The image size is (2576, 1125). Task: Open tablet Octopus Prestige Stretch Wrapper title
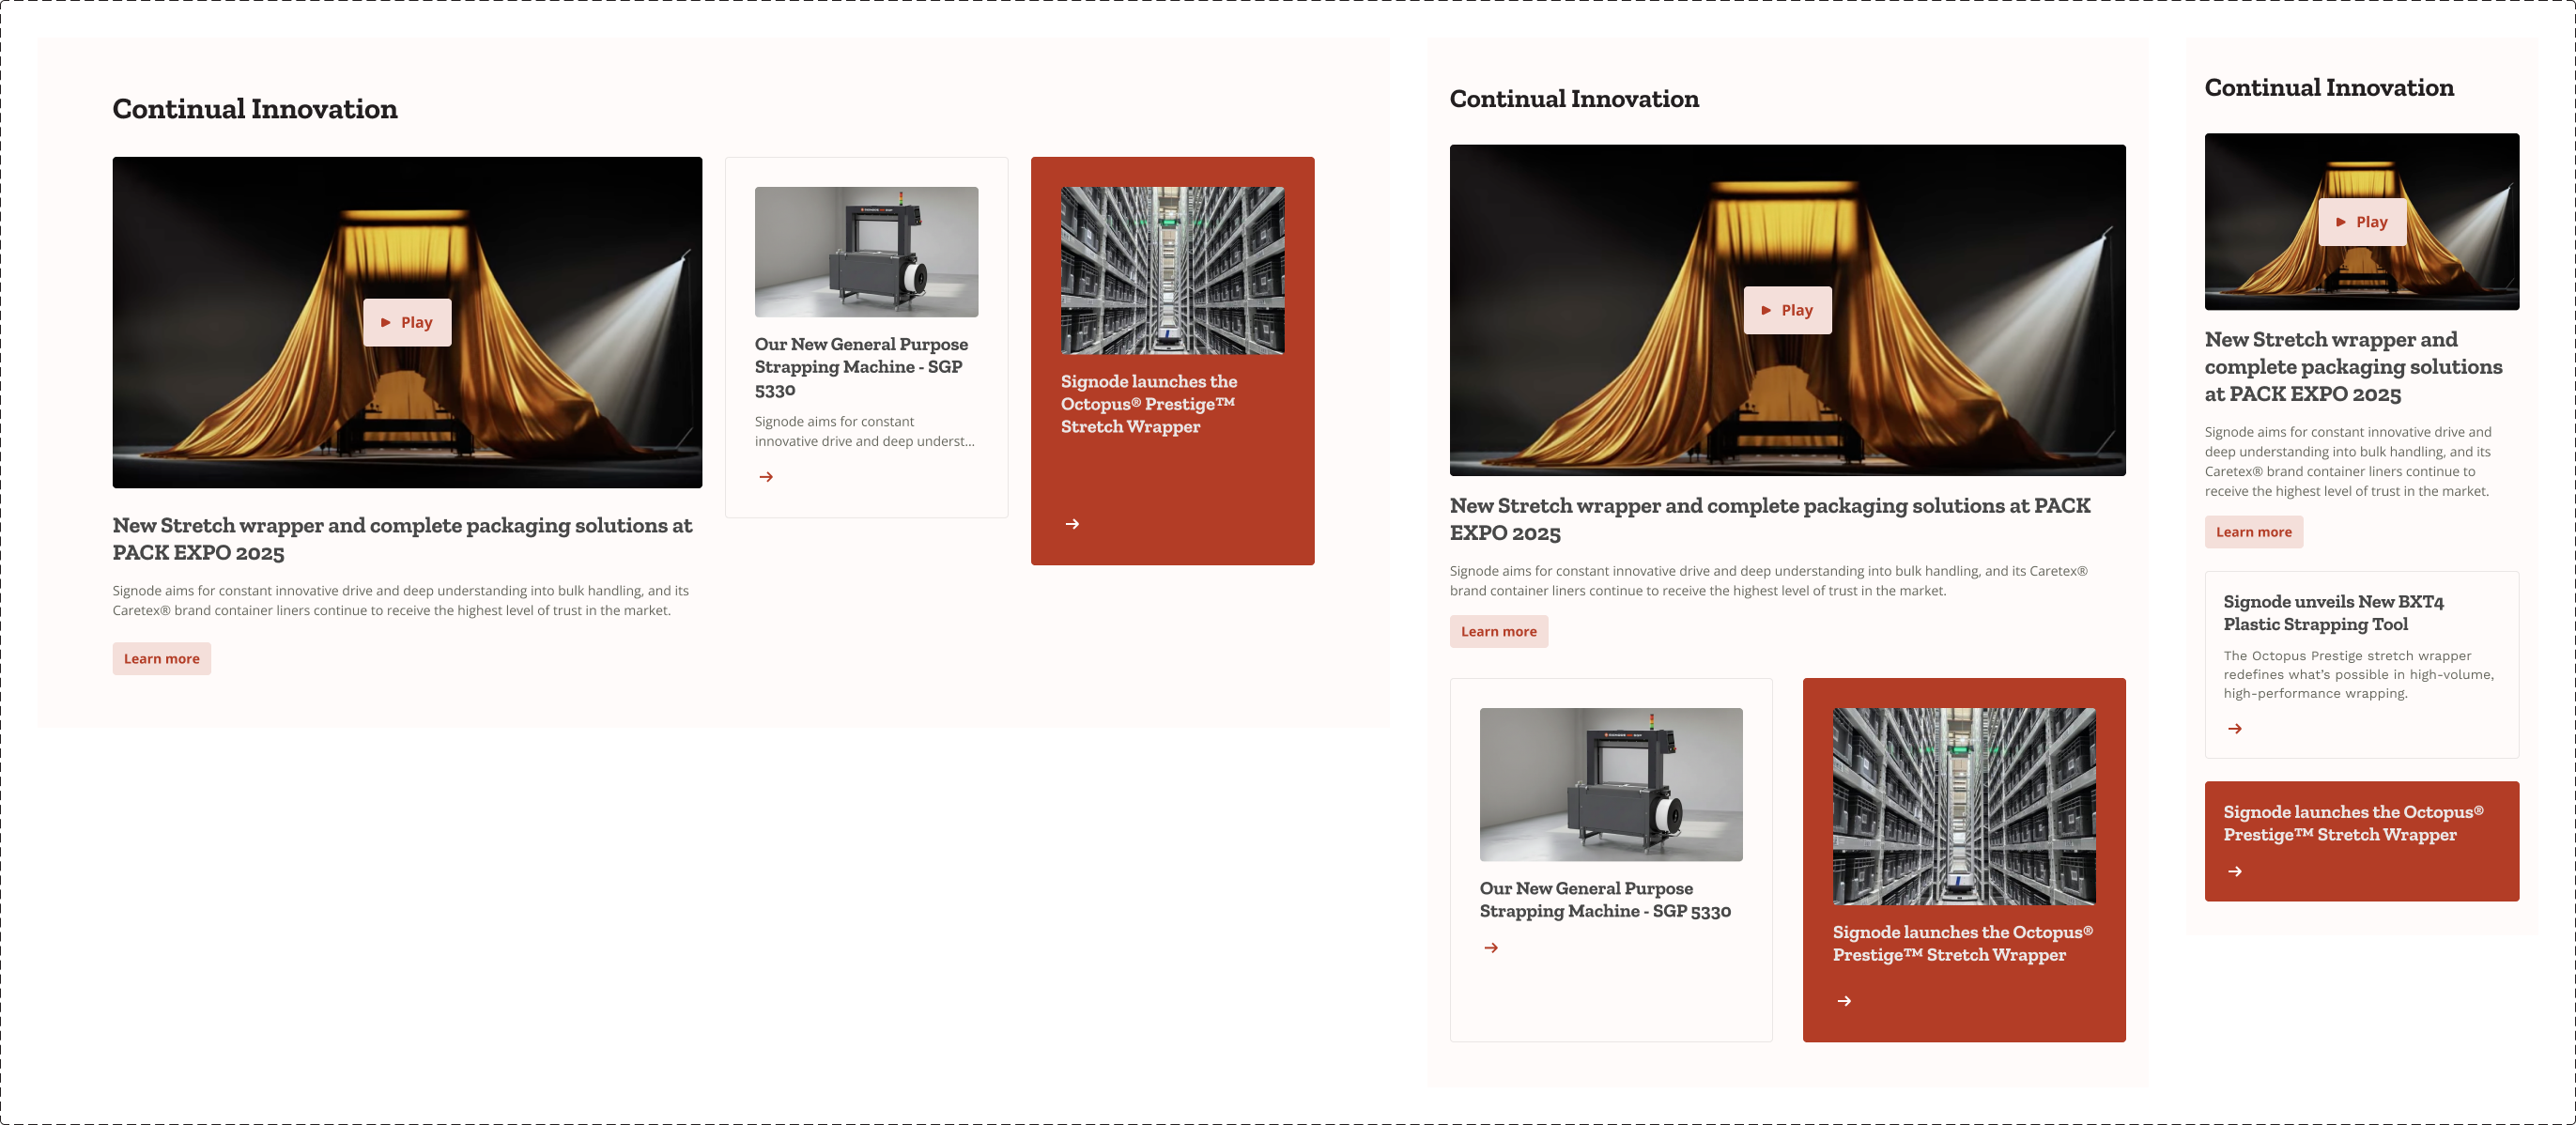pos(1962,943)
